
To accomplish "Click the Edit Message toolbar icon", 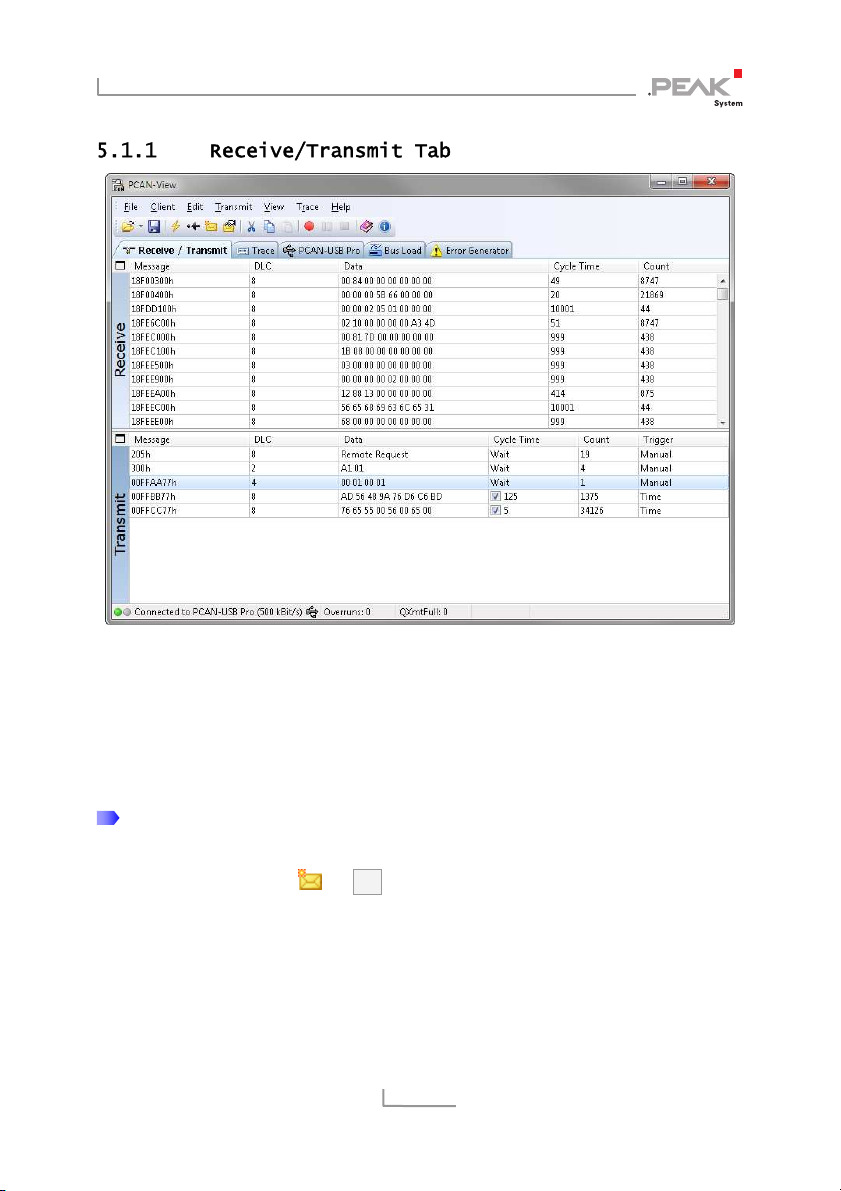I will (229, 226).
